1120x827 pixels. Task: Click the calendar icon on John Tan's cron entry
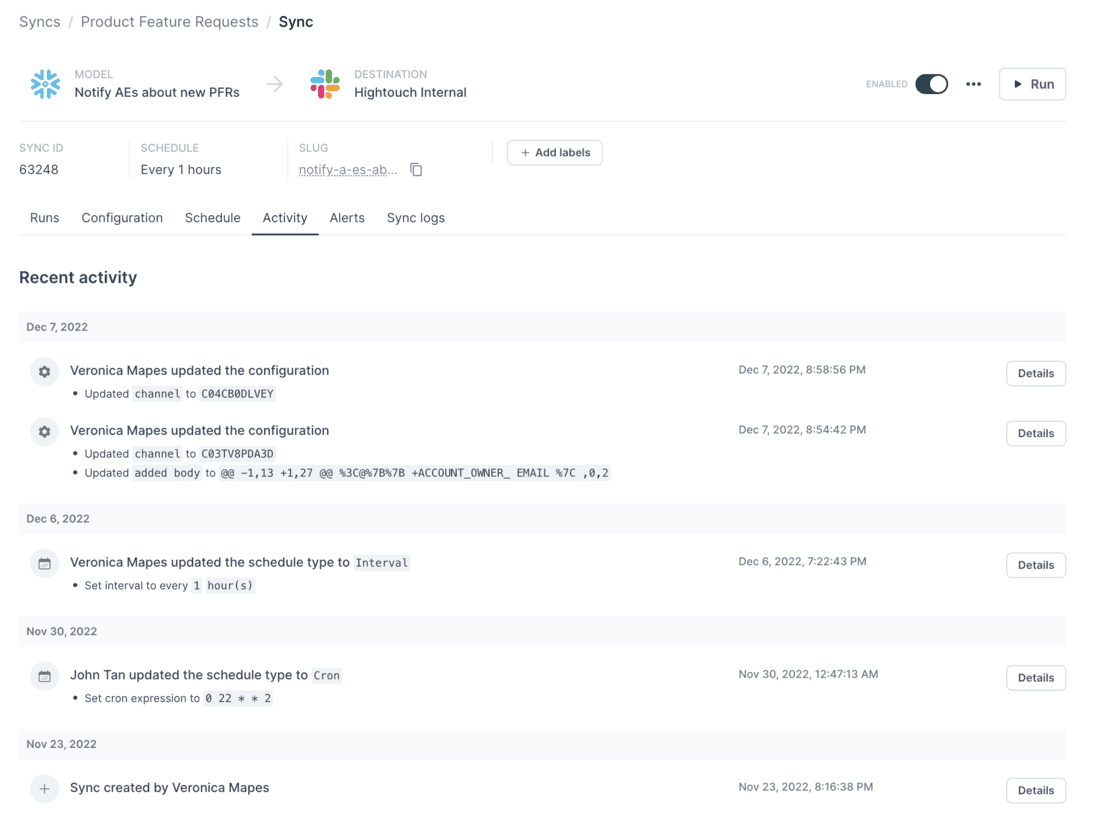pyautogui.click(x=44, y=676)
